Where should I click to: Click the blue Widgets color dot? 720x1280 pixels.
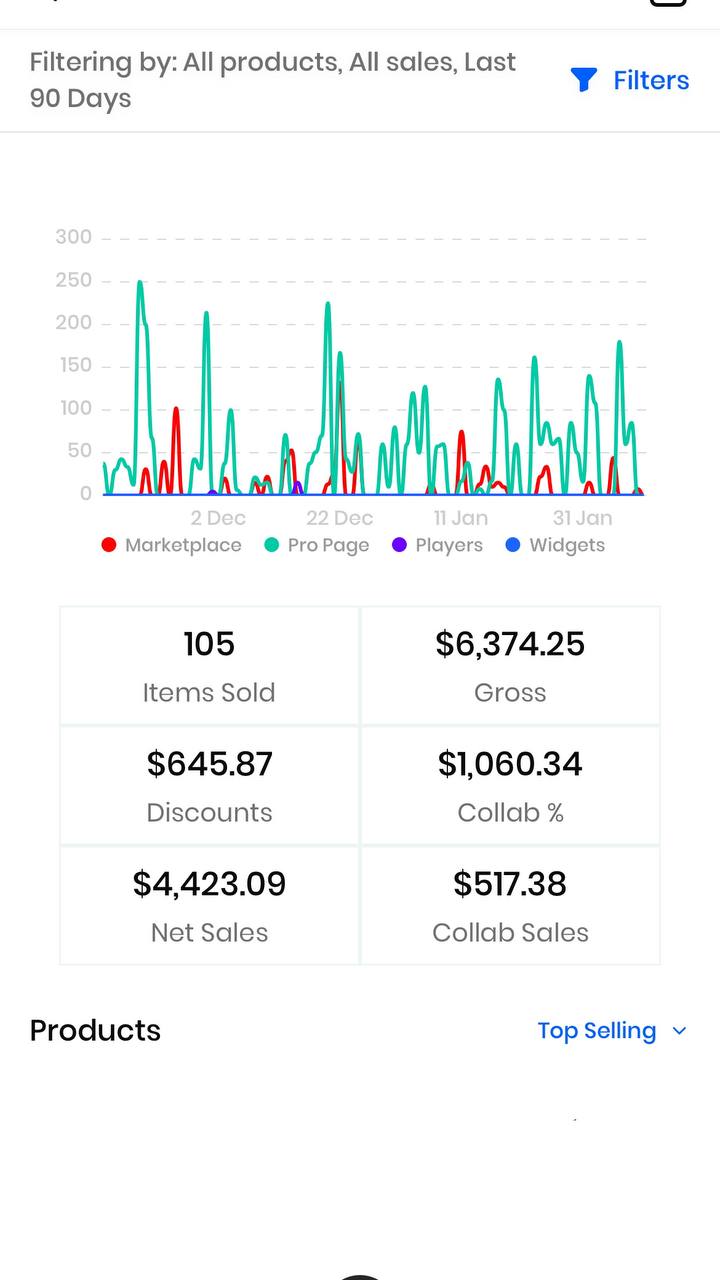point(513,545)
